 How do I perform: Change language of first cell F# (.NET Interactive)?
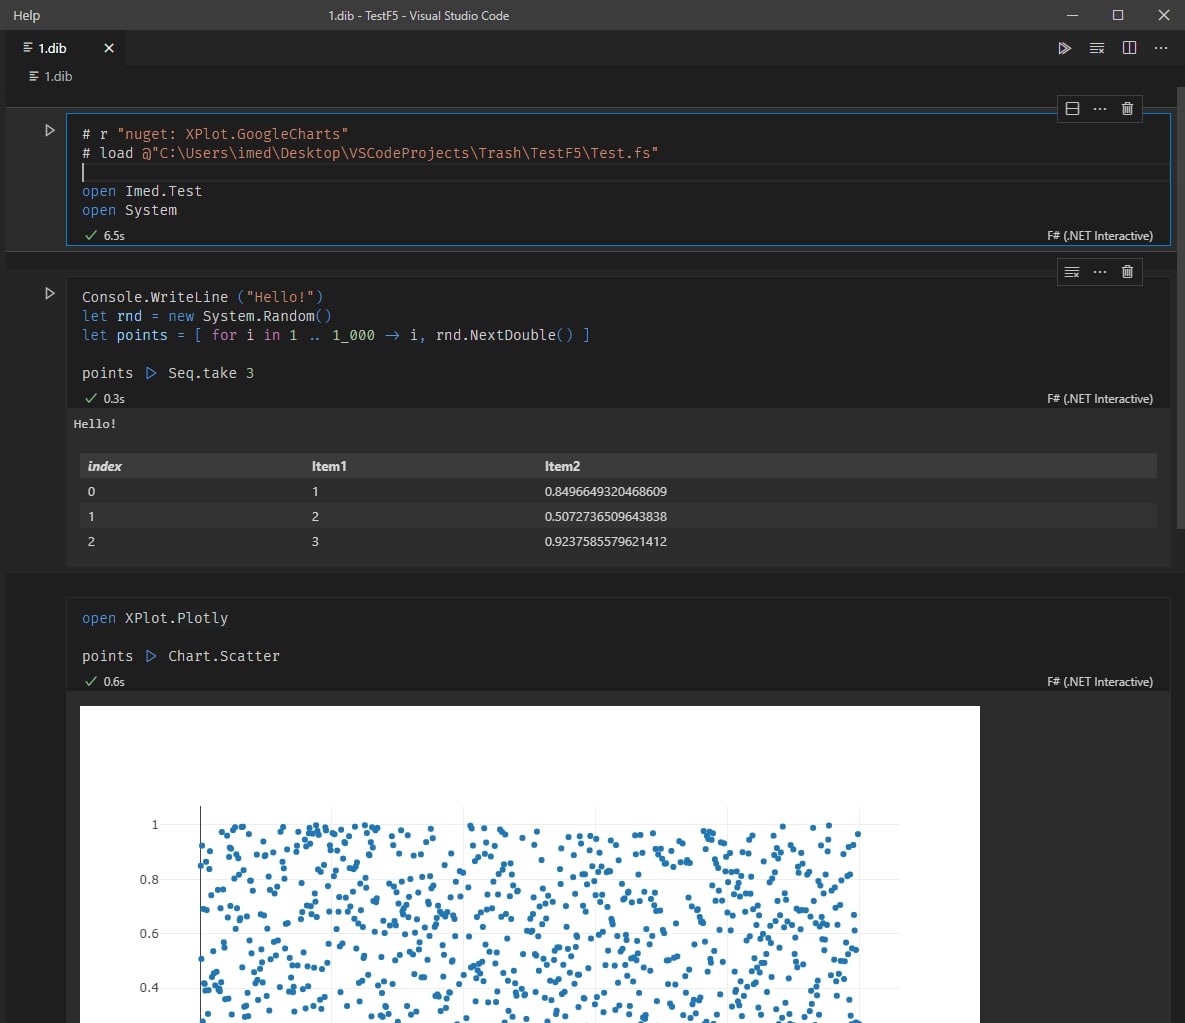click(1100, 236)
